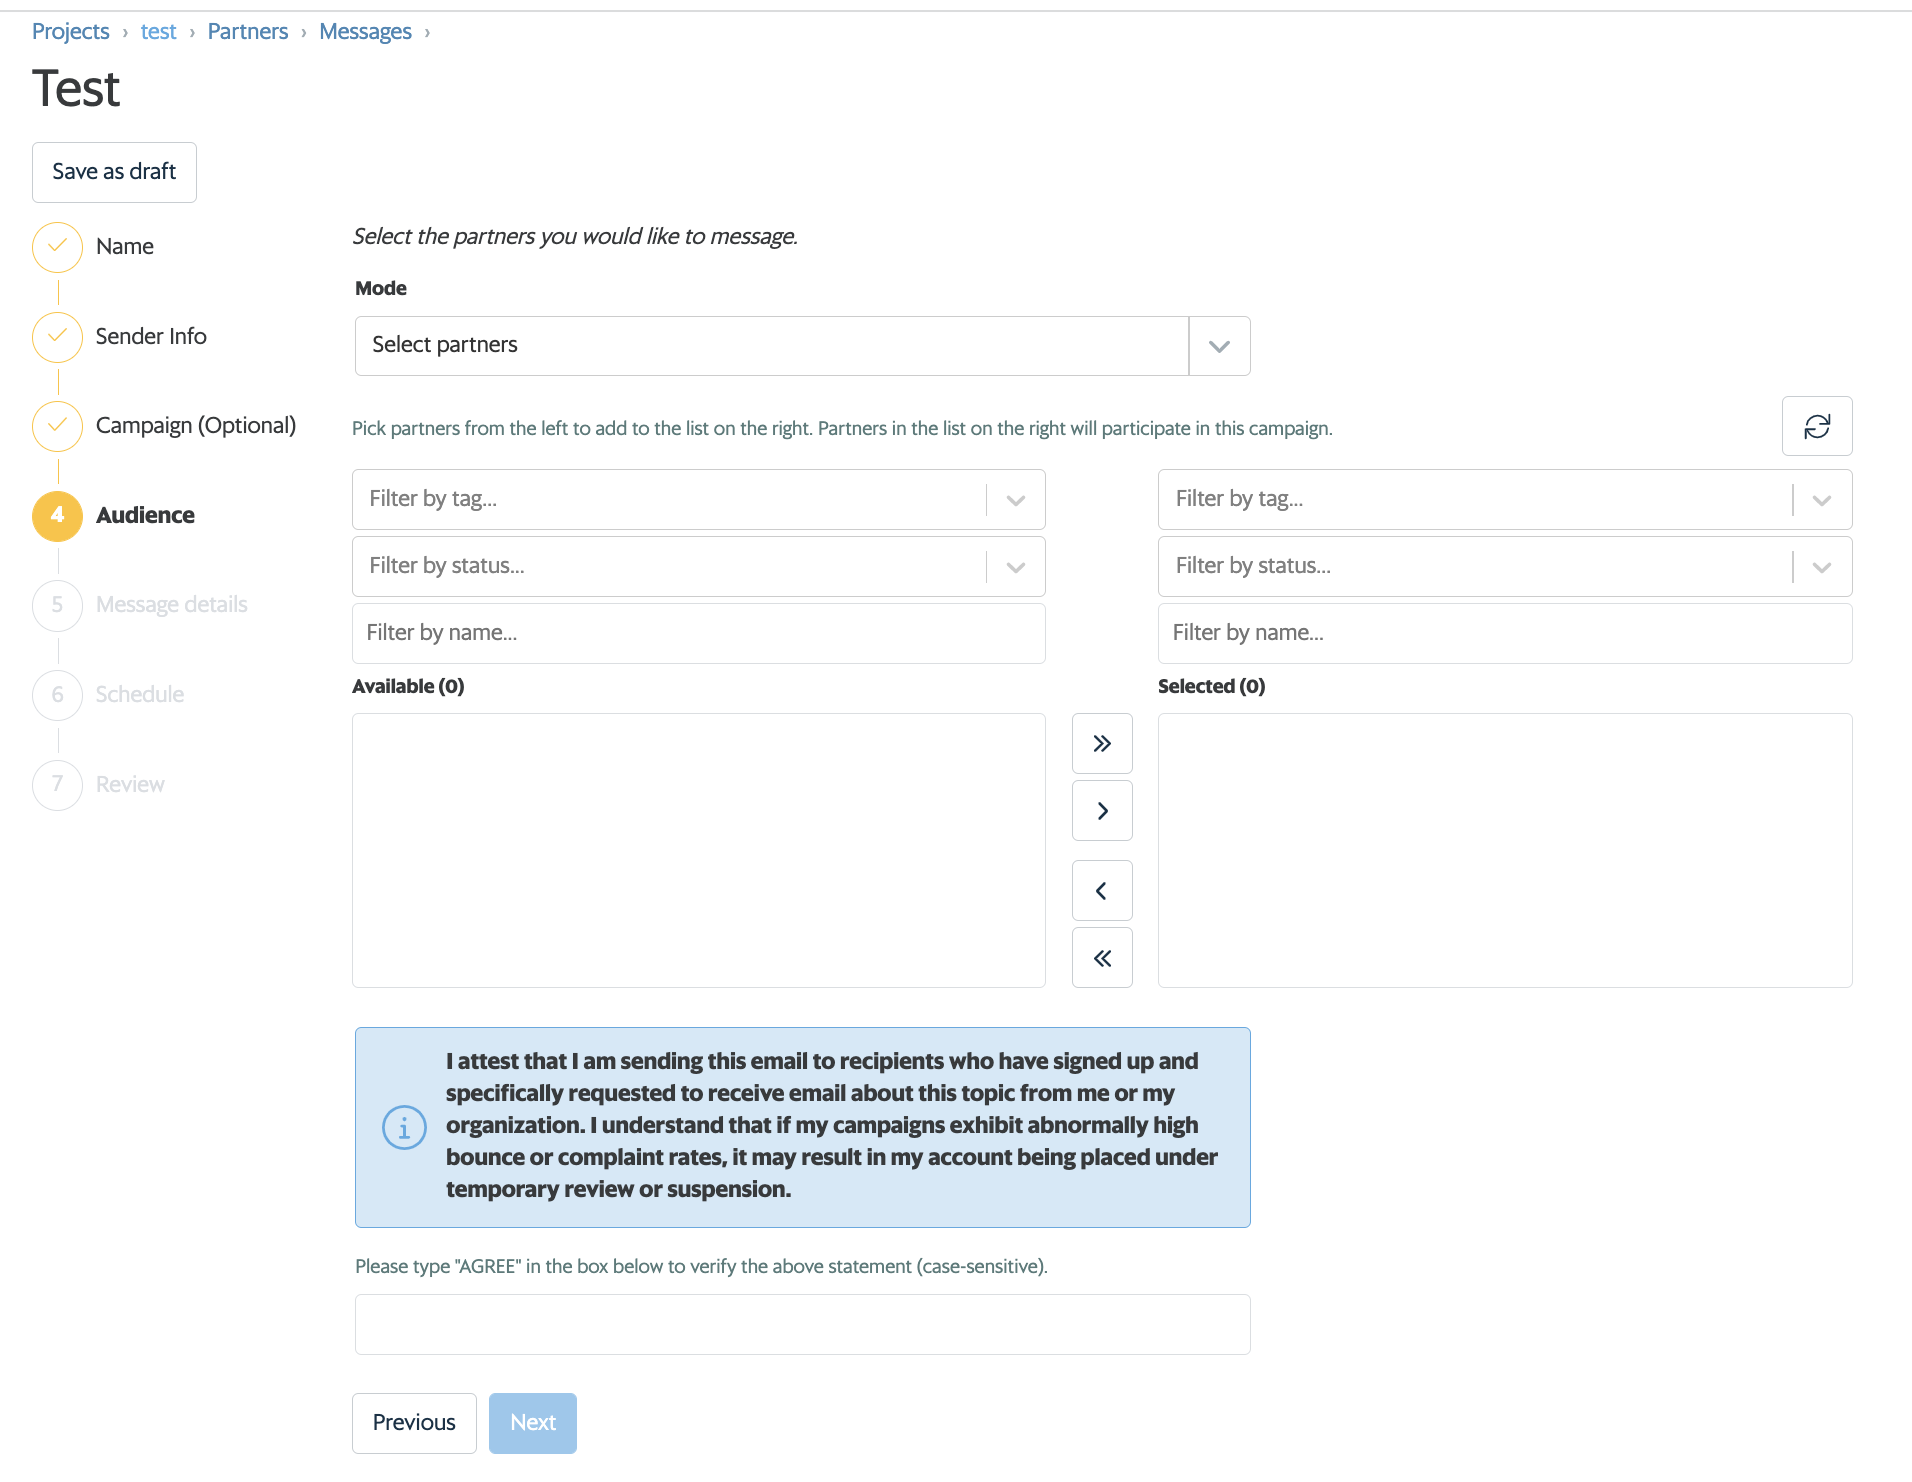The image size is (1912, 1482).
Task: Click the Audience step number 4 circle
Action: point(58,516)
